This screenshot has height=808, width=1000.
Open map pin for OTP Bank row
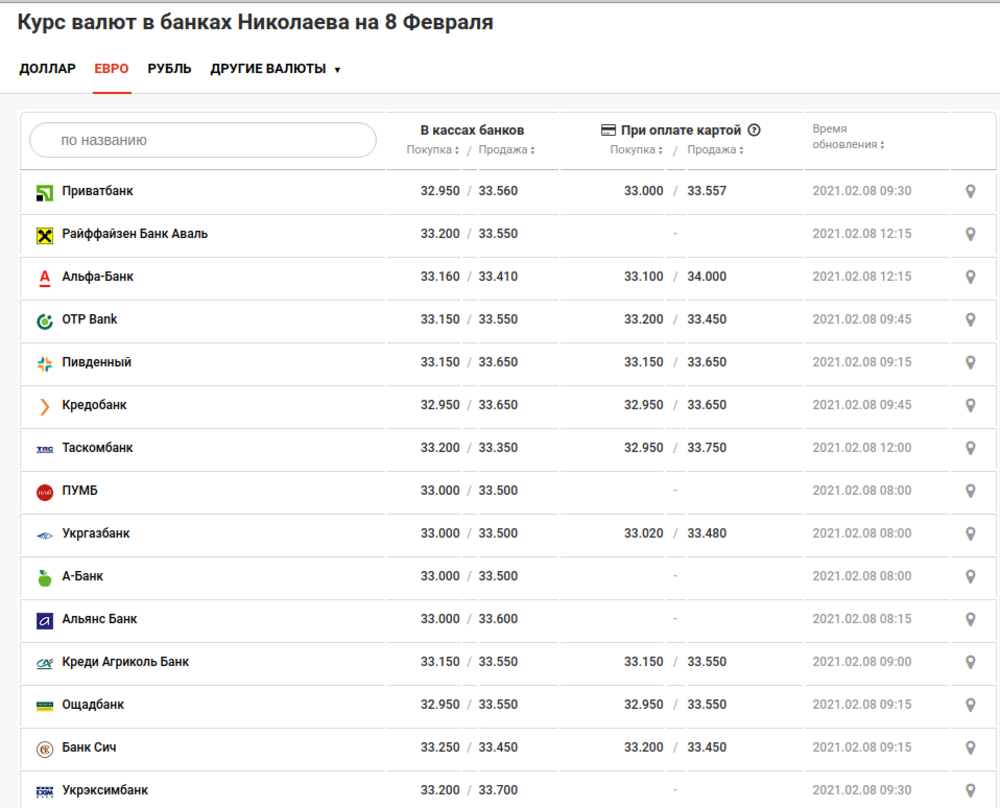point(970,320)
